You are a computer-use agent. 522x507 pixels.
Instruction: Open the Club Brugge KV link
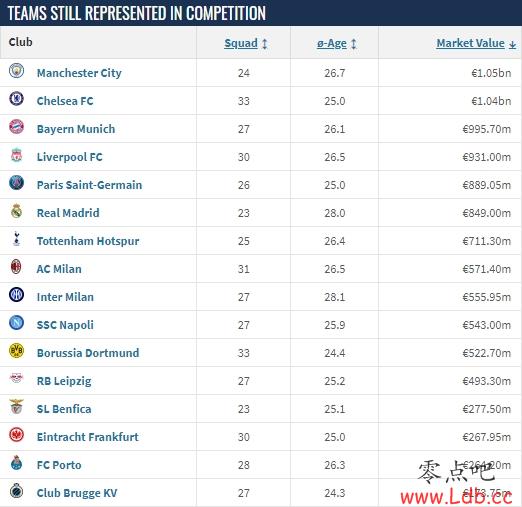tap(77, 493)
